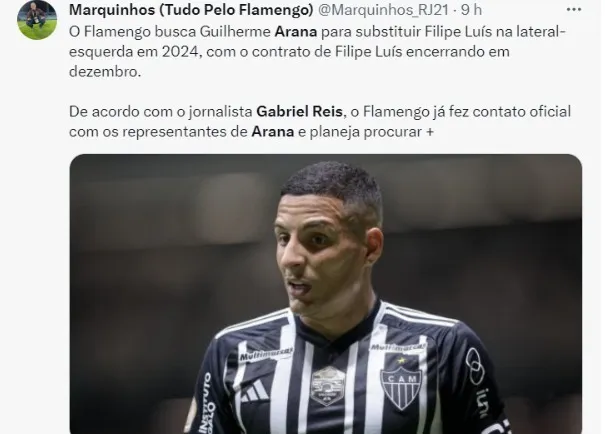This screenshot has width=605, height=434.
Task: Click the word dezembro in the tweet
Action: [x=103, y=71]
